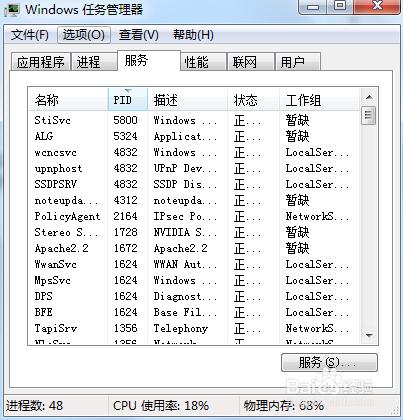Select the PolicyAgent service row
Viewport: 403px width, 420px height.
tap(194, 216)
